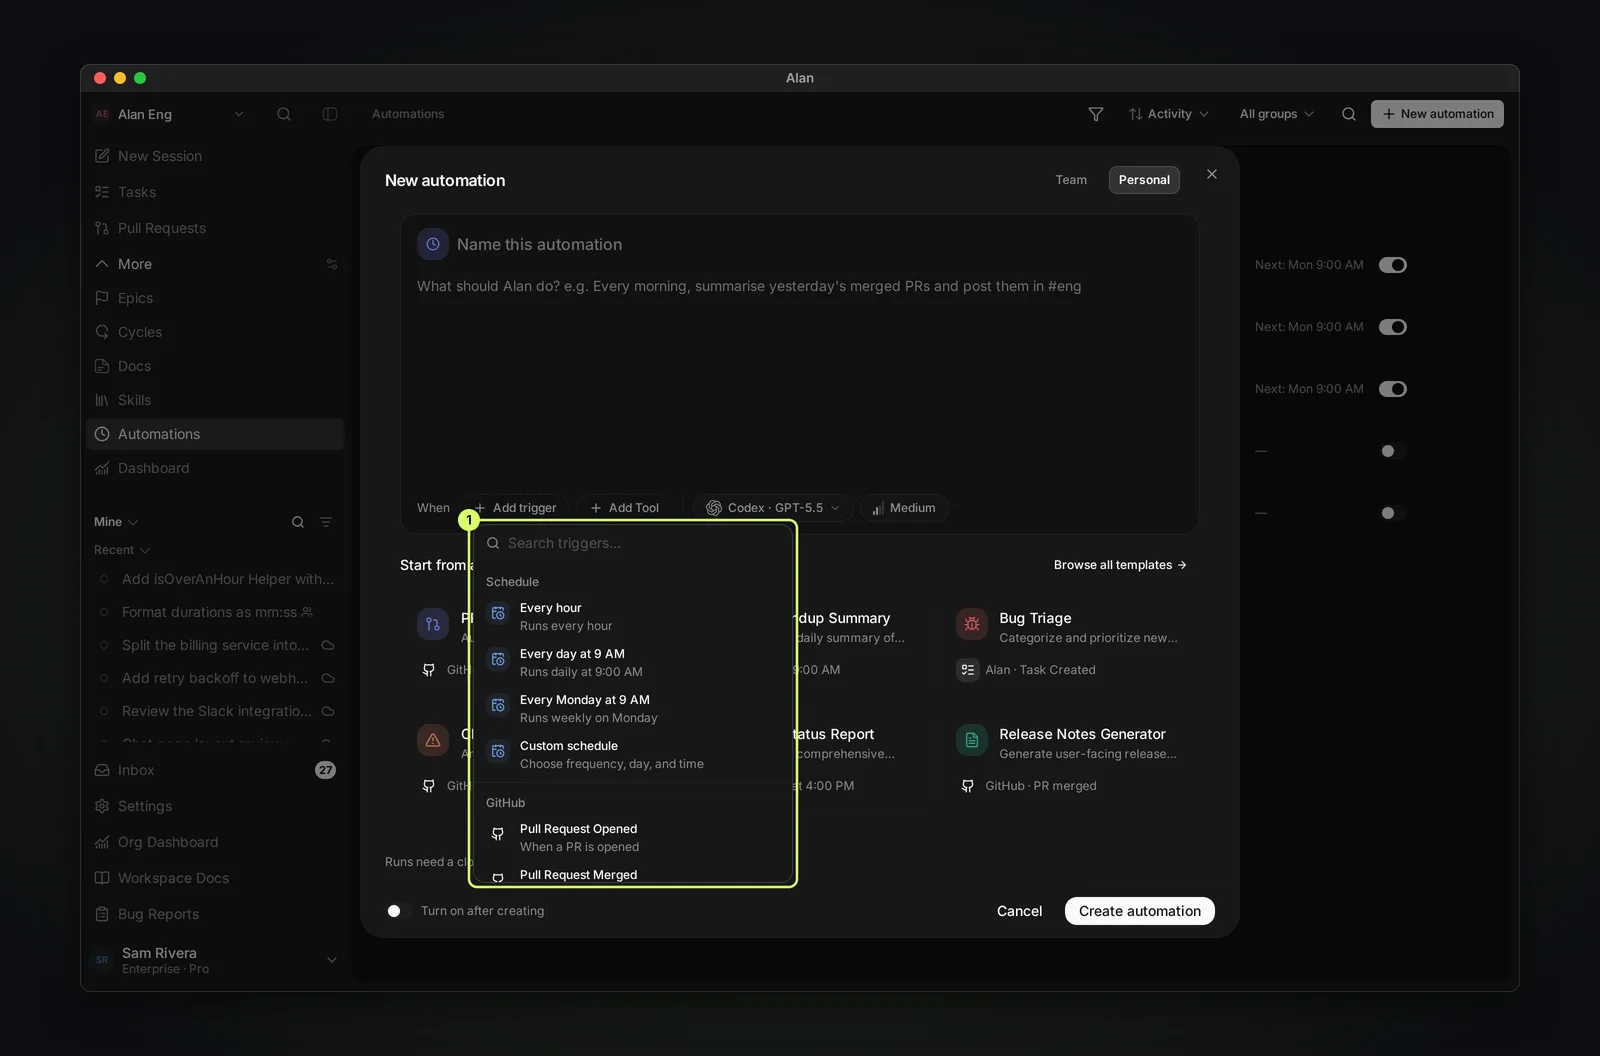Open the Activity sort dropdown
This screenshot has height=1056, width=1600.
click(1169, 114)
